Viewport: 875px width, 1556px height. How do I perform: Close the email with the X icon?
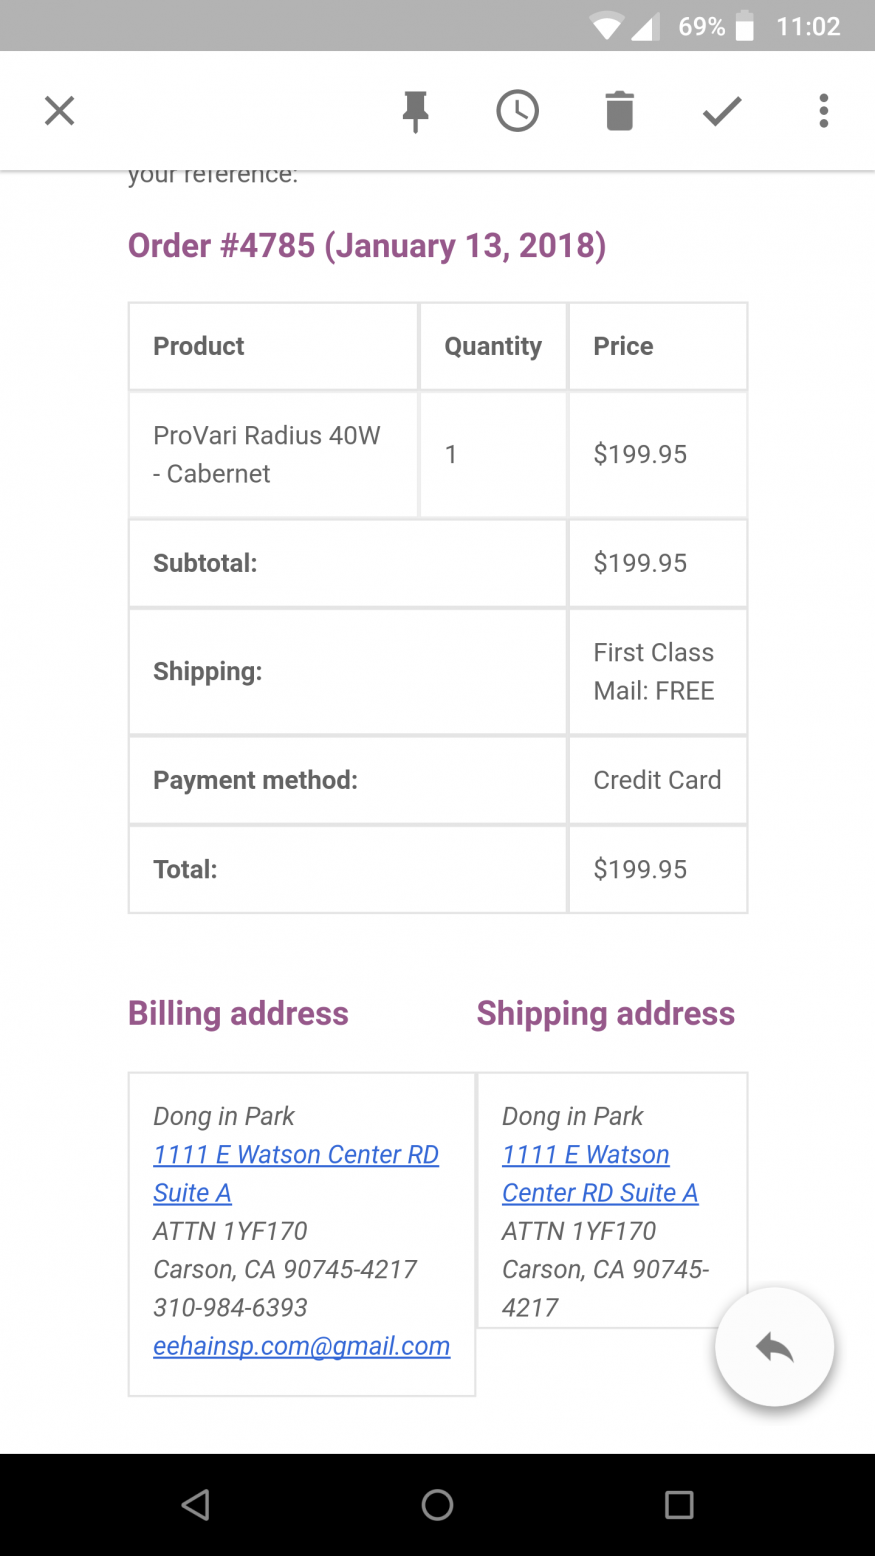pos(60,111)
